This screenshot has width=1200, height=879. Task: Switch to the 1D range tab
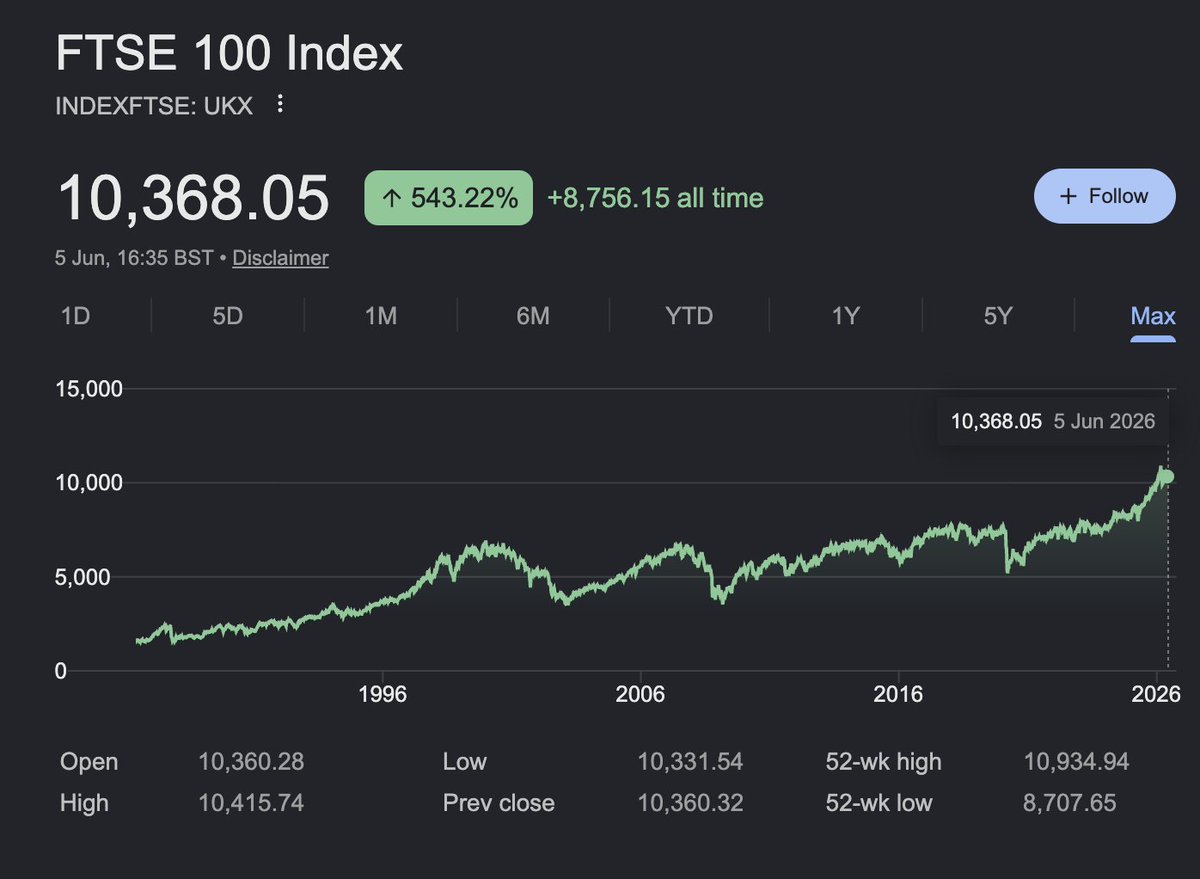coord(76,316)
